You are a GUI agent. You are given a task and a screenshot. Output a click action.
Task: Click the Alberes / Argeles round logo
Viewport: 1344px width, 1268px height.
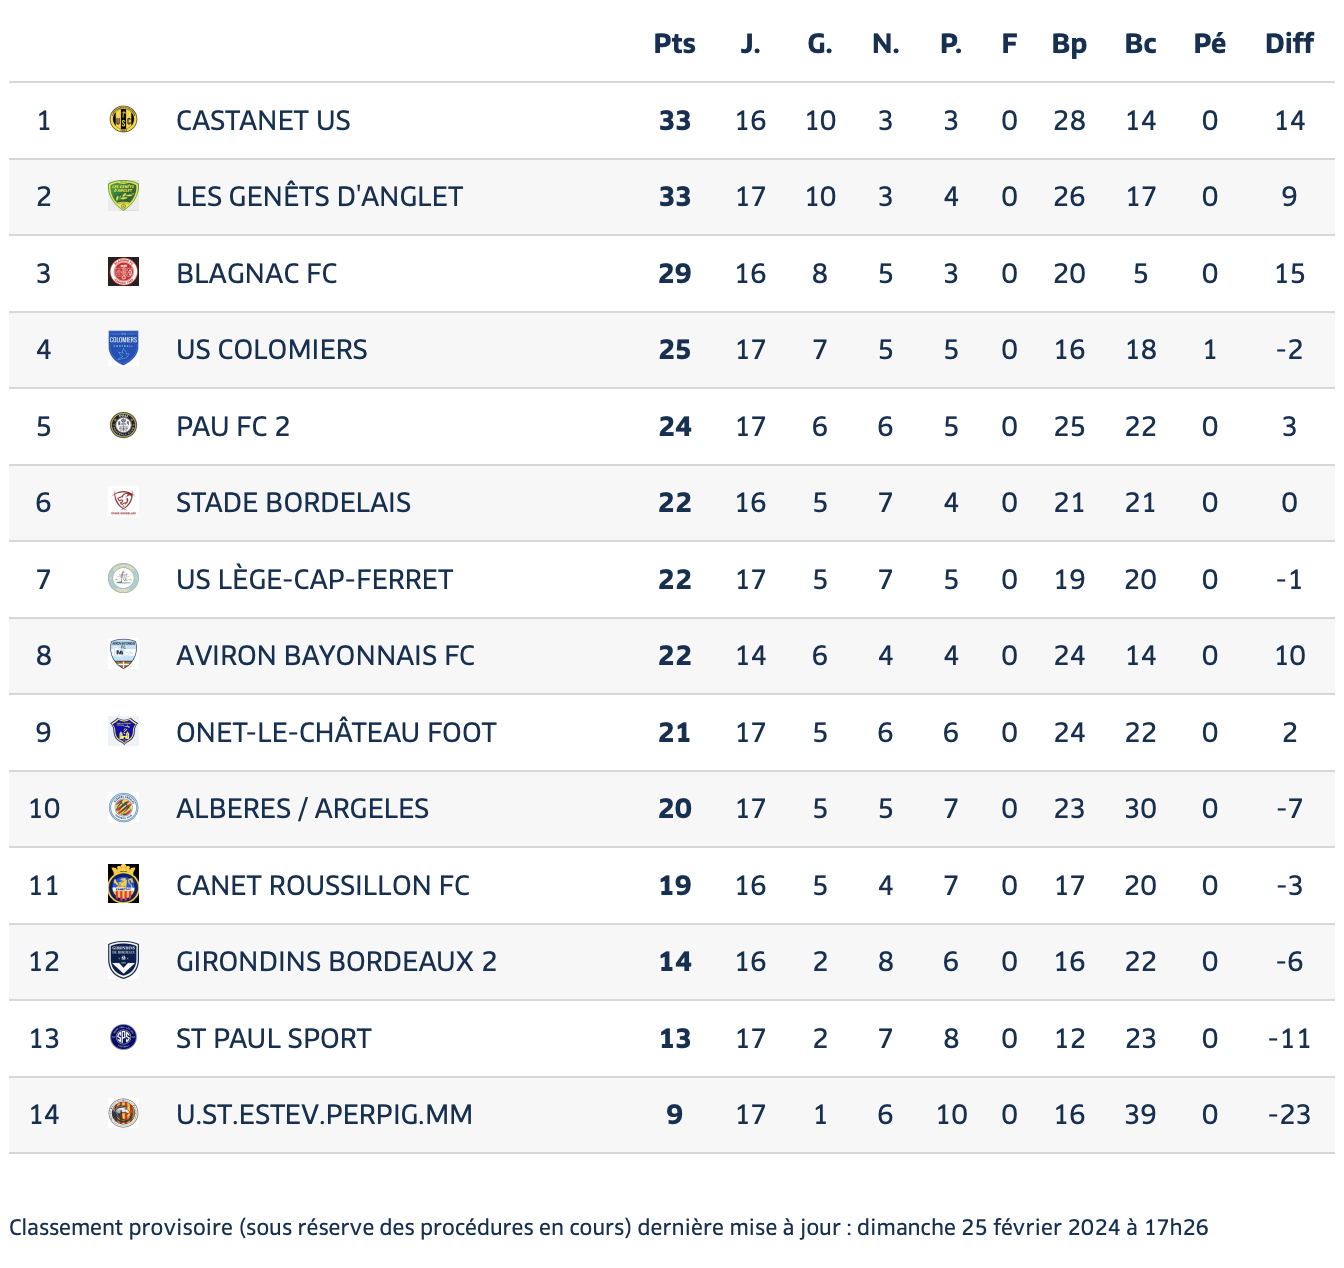[x=123, y=808]
